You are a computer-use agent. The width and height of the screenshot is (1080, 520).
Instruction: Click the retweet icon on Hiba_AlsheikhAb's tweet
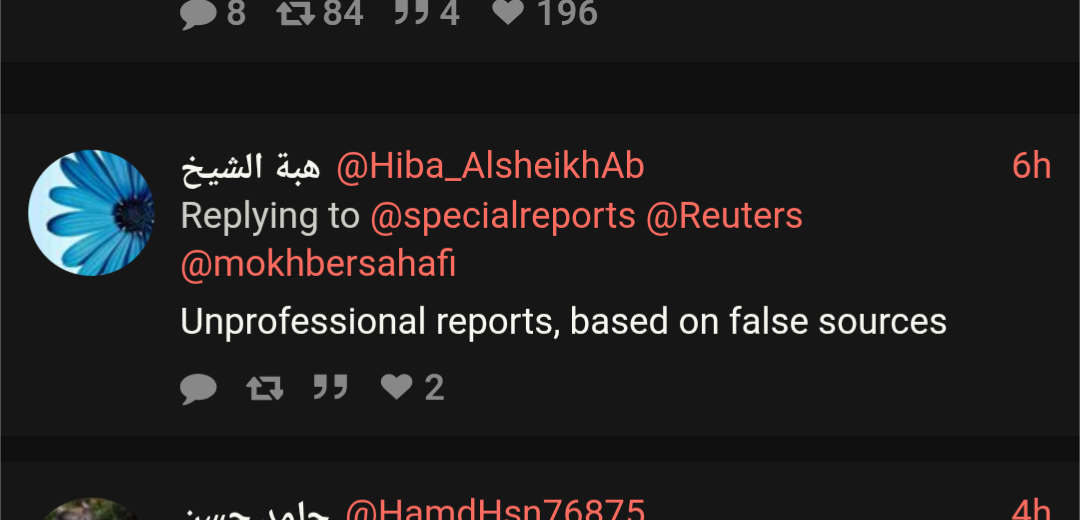pos(265,388)
